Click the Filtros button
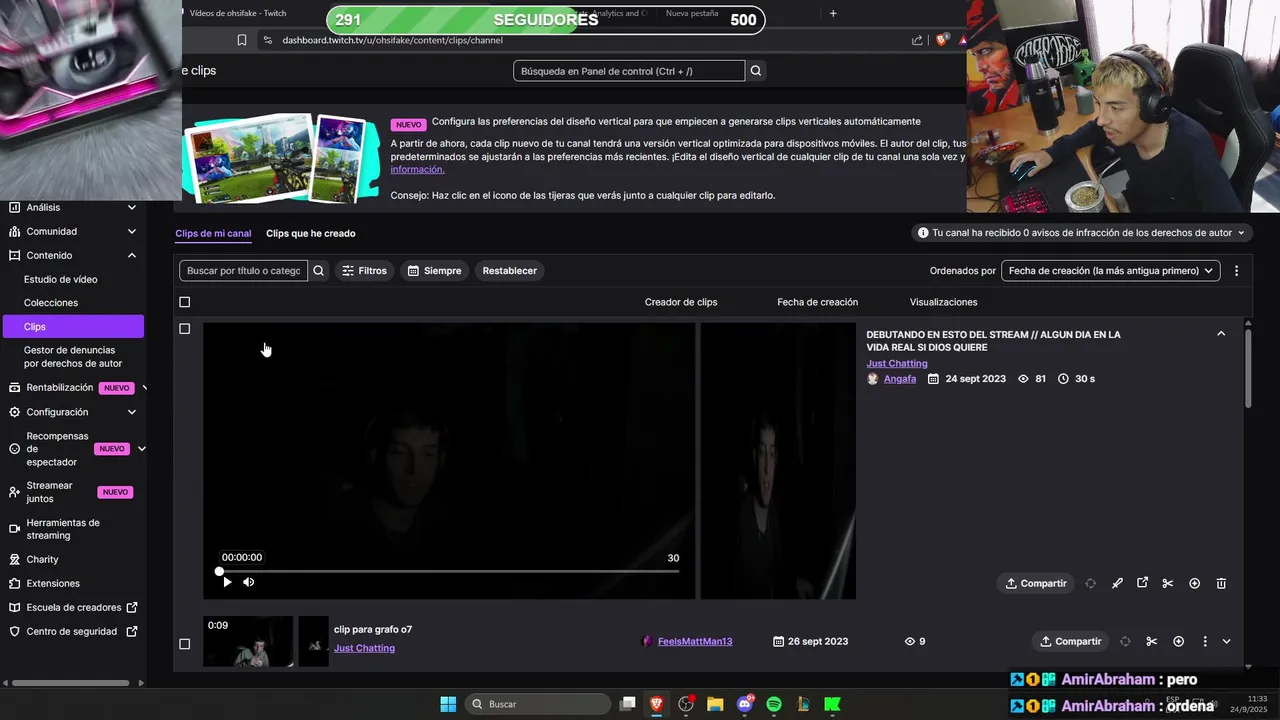1280x720 pixels. coord(364,271)
